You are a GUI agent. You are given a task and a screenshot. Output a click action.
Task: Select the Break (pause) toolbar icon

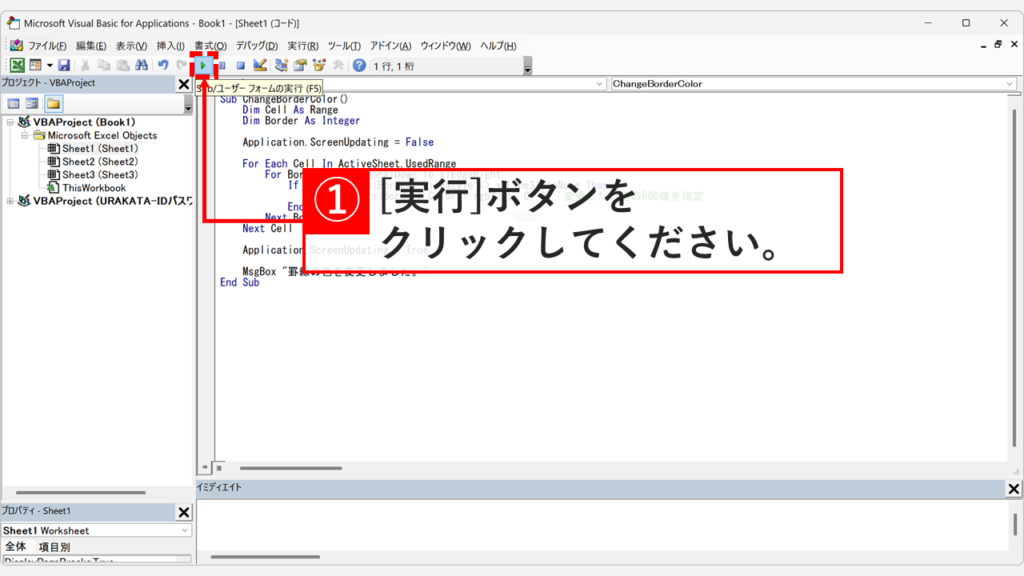point(222,64)
